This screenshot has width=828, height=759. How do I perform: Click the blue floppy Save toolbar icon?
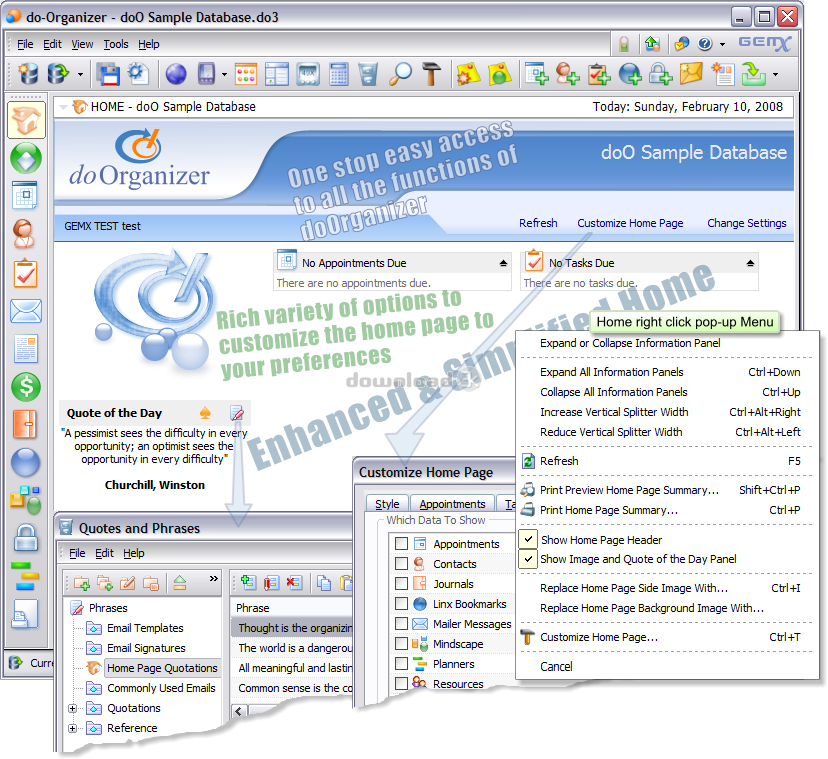[x=108, y=74]
